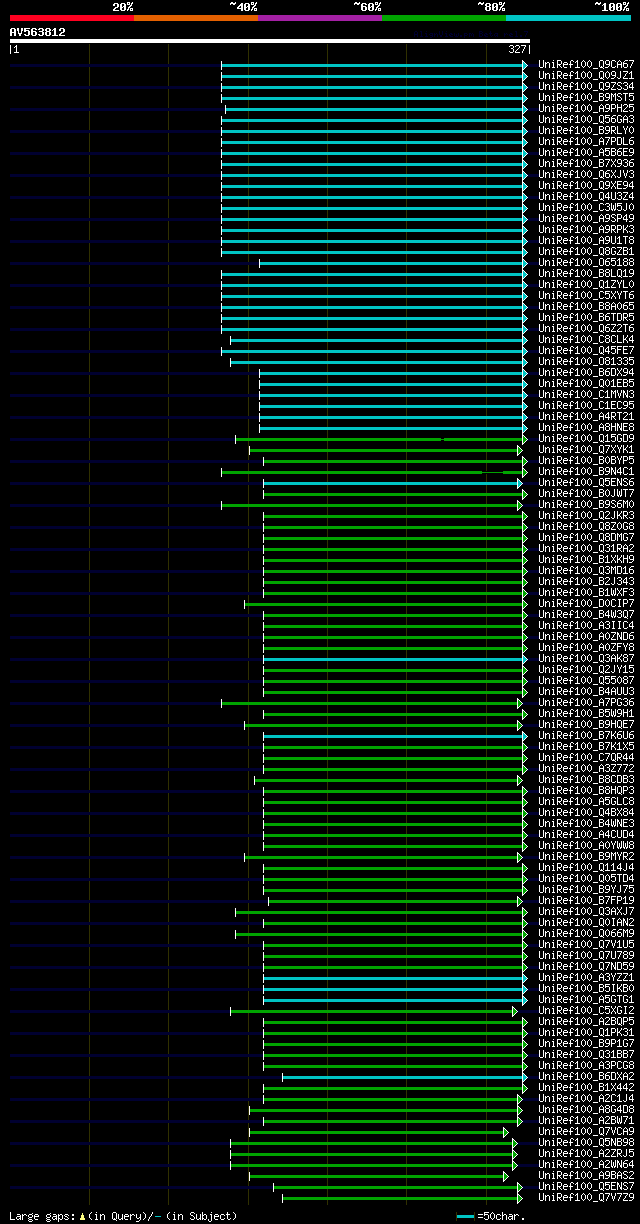Click the green alignment bar for UniRef100_Q7VCA9
This screenshot has width=640, height=1224.
pos(379,1132)
